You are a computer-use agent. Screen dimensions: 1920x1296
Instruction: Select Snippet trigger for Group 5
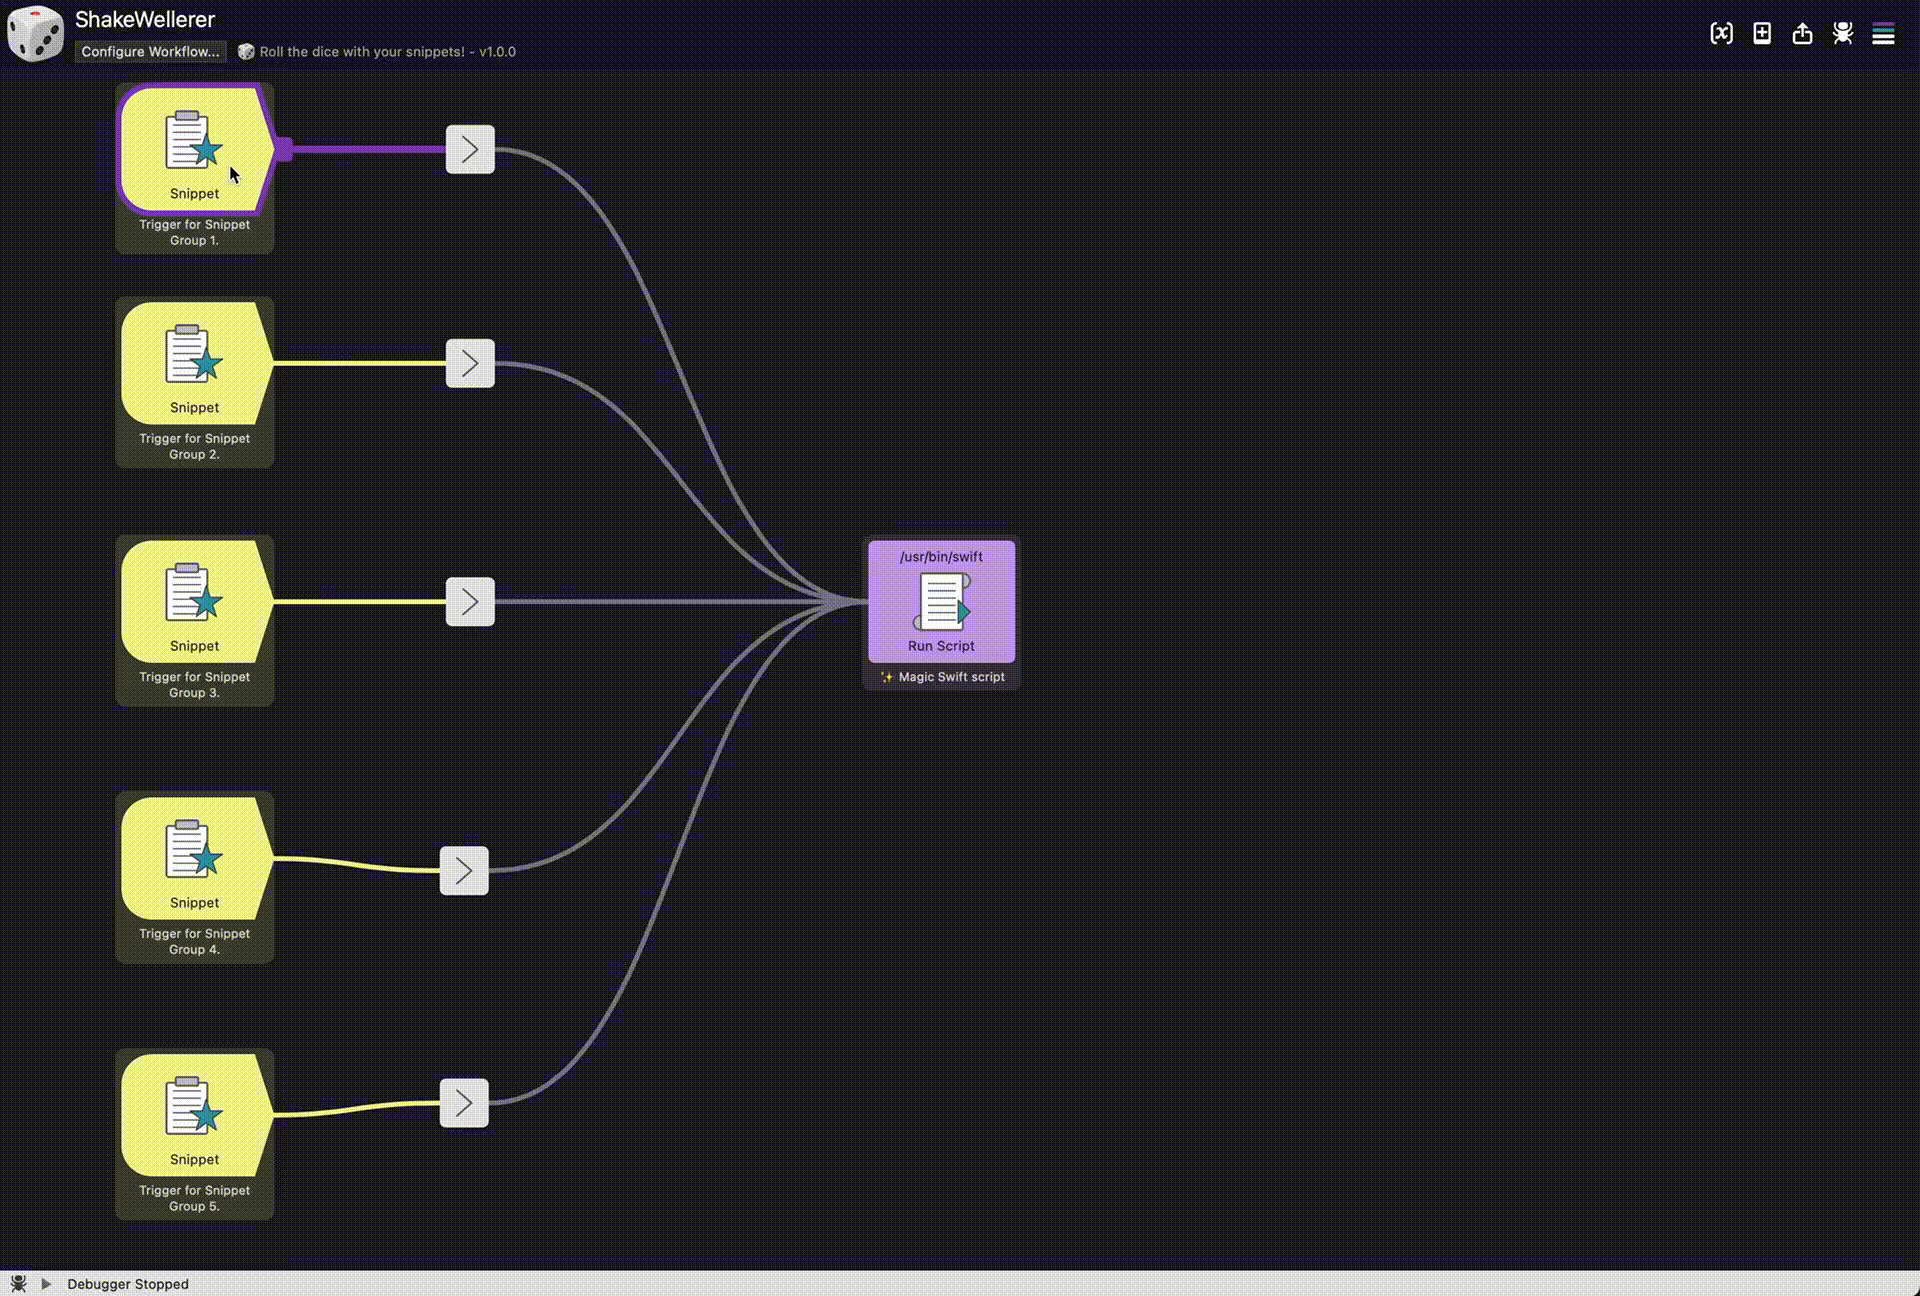194,1116
